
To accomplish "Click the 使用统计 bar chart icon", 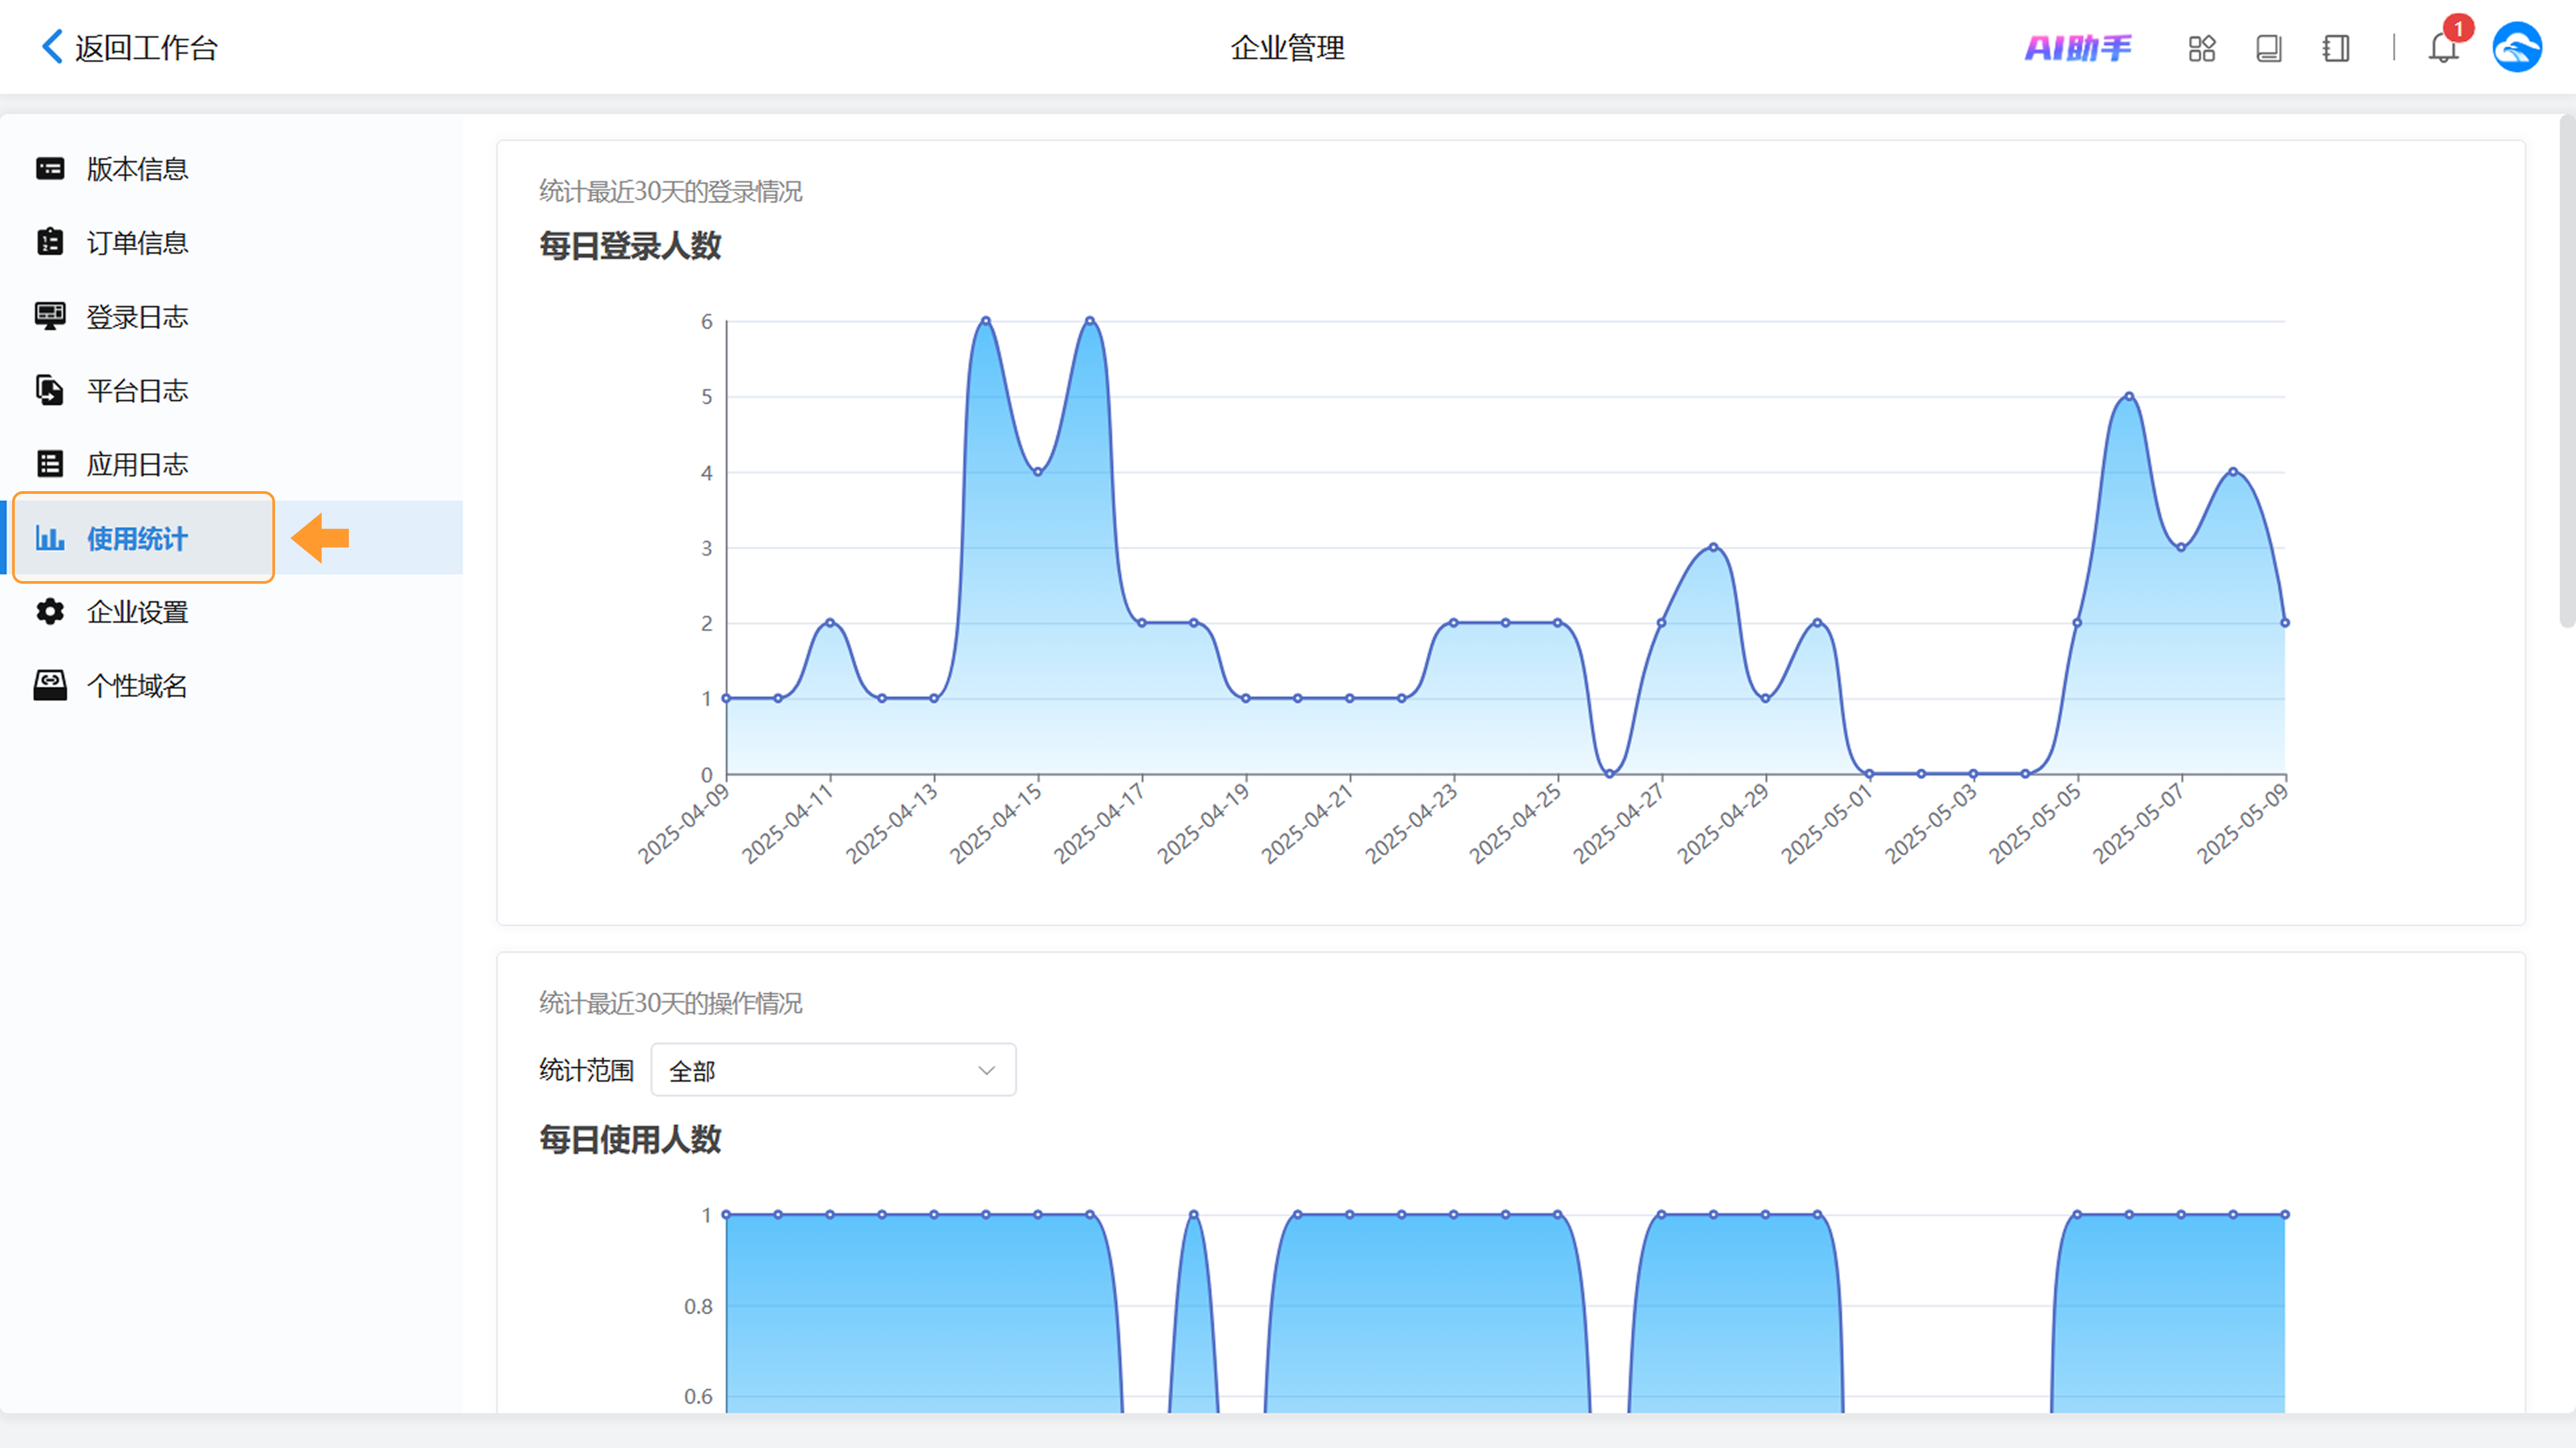I will click(x=50, y=538).
